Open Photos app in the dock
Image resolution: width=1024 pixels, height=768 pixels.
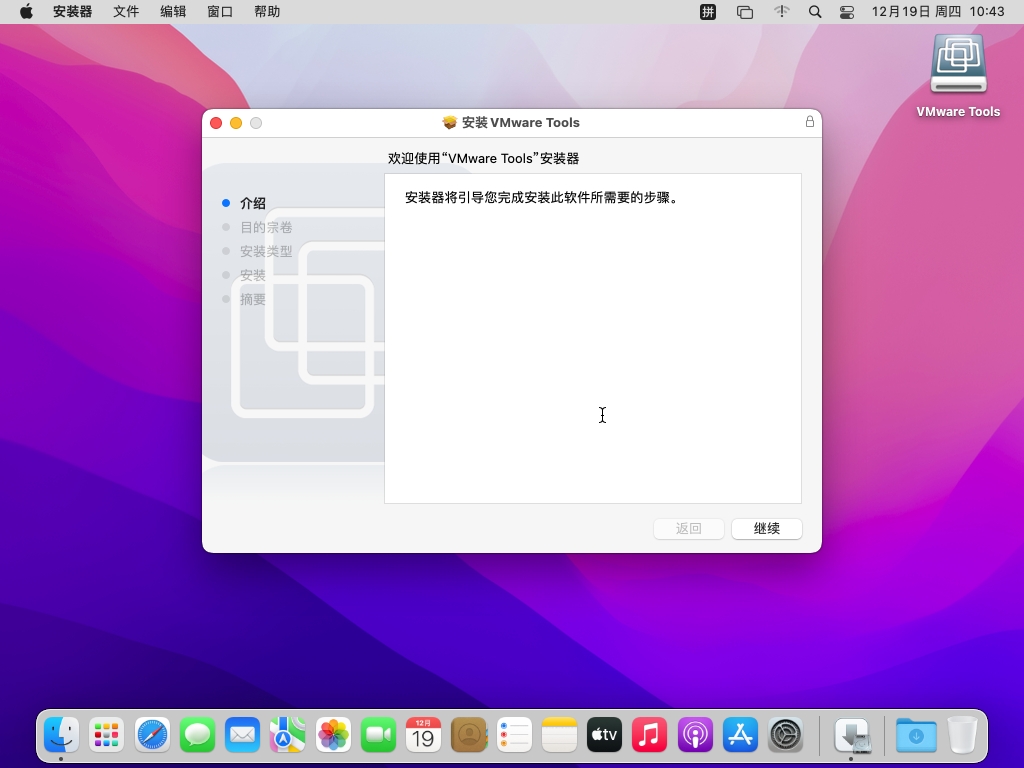(332, 735)
